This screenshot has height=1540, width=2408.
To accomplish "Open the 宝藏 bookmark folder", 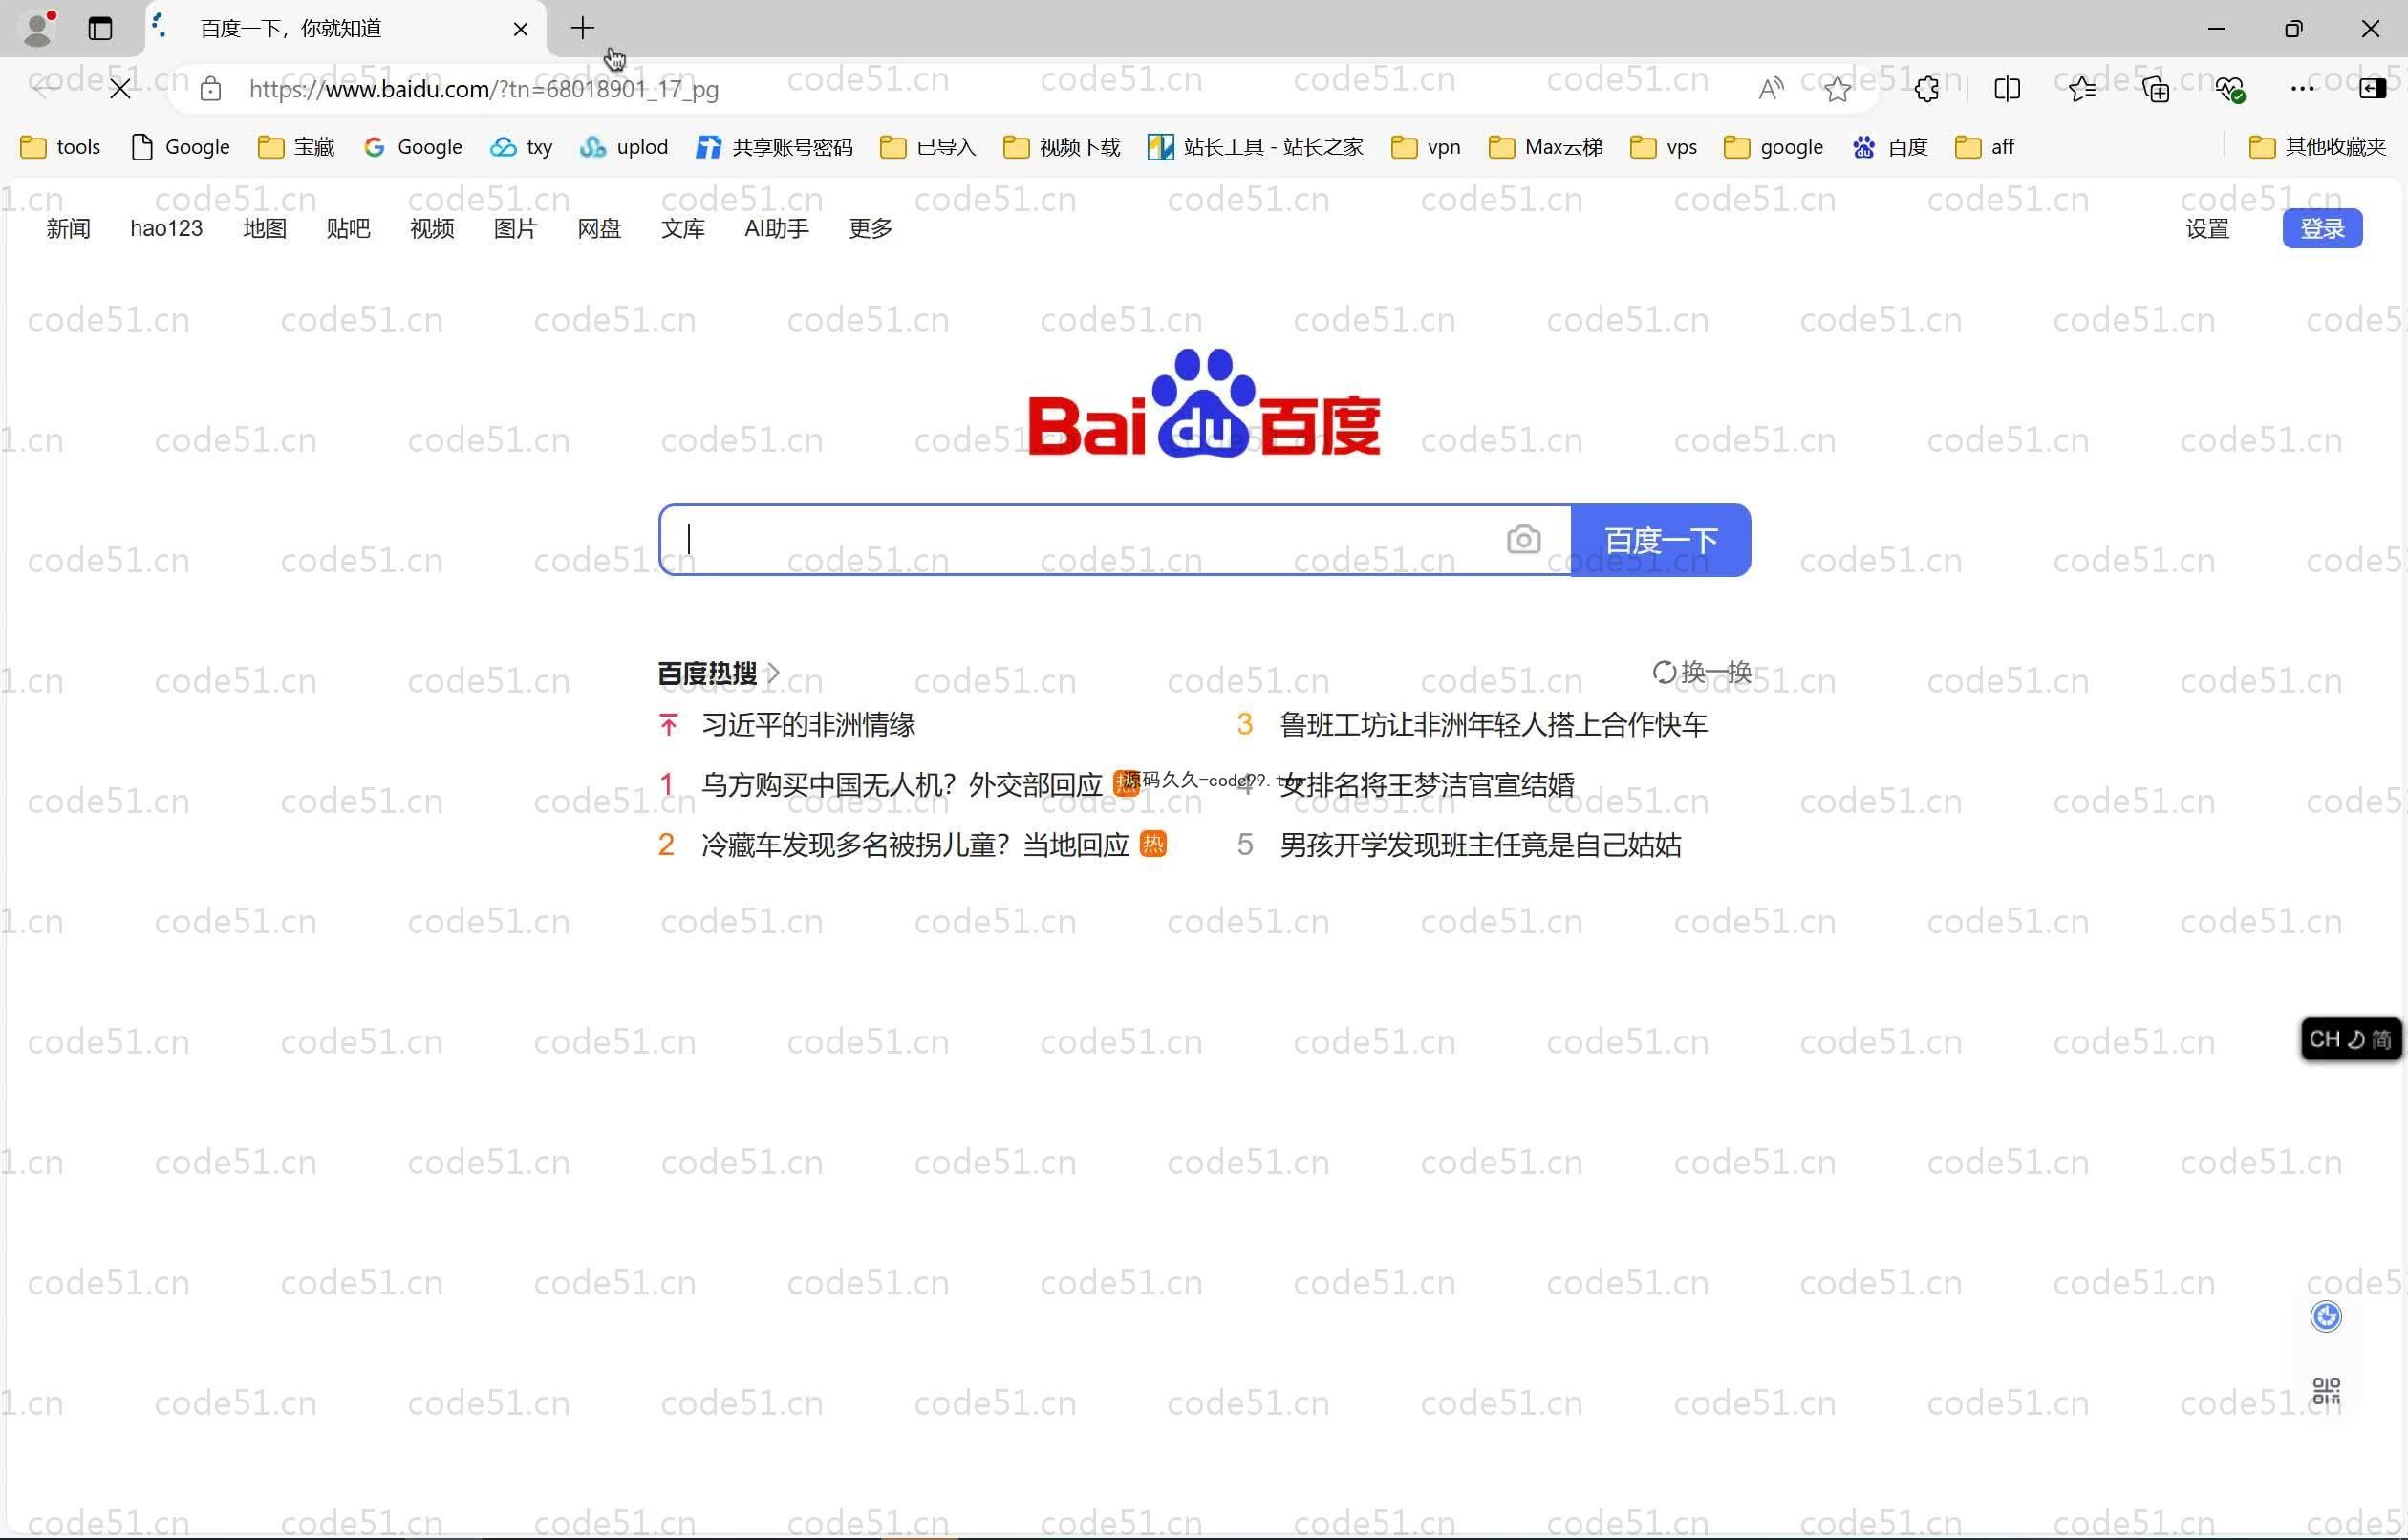I will click(296, 147).
